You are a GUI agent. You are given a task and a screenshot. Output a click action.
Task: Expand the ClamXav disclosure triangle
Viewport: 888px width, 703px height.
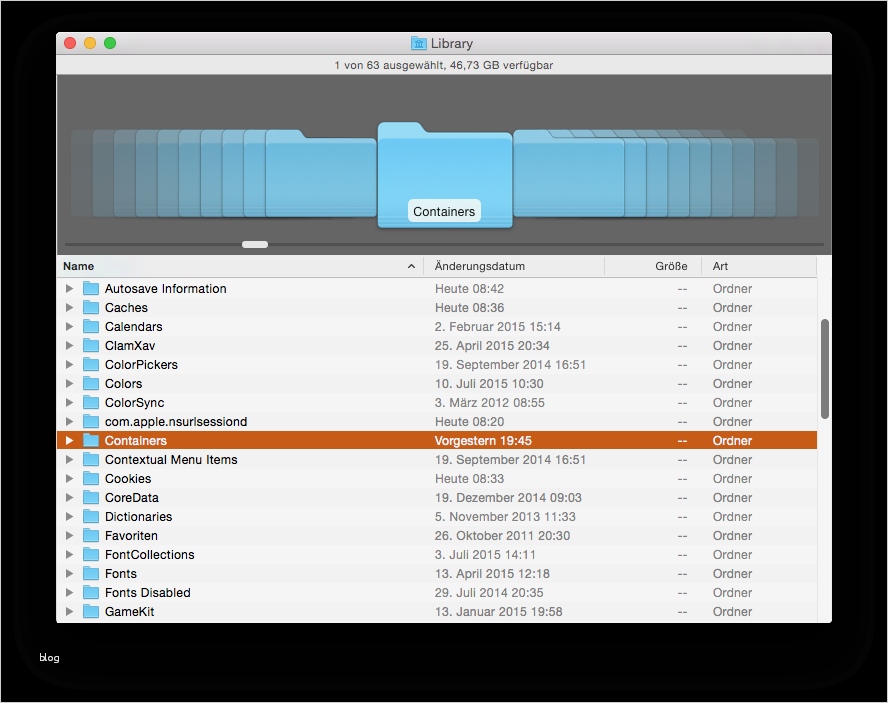pos(69,346)
